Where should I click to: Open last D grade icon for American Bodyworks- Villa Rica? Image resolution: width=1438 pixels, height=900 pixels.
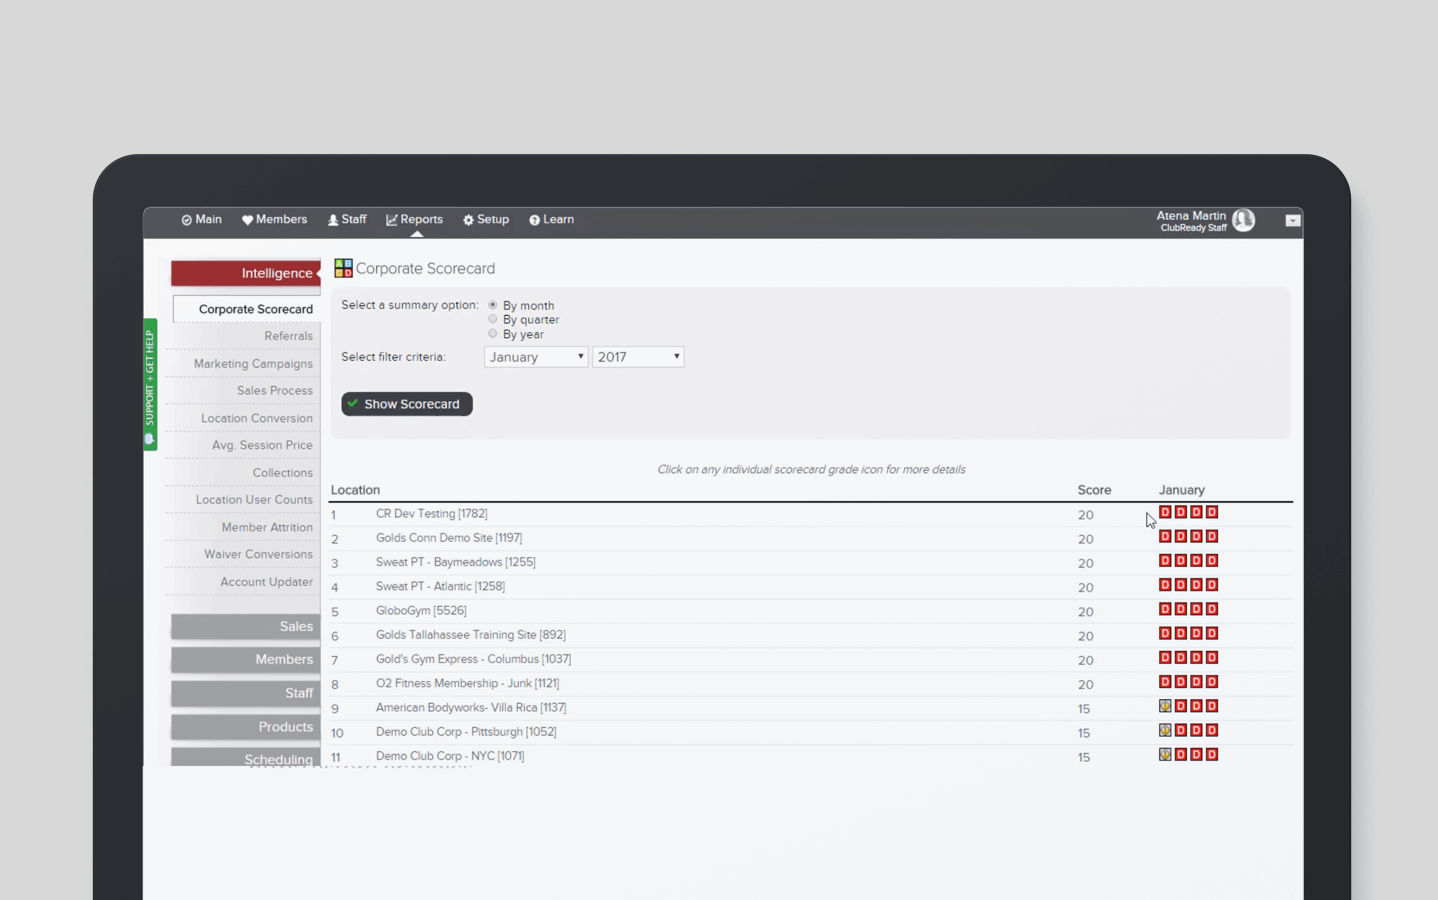coord(1212,706)
